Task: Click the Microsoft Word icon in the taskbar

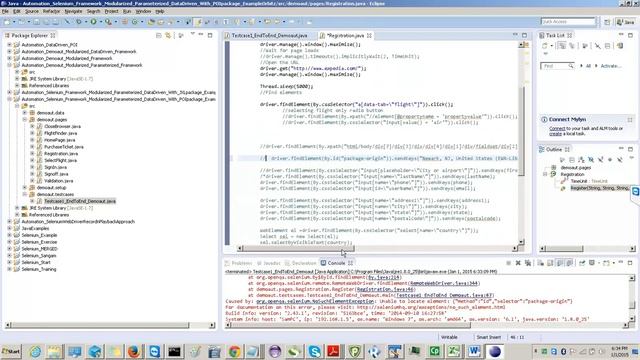Action: coord(474,351)
